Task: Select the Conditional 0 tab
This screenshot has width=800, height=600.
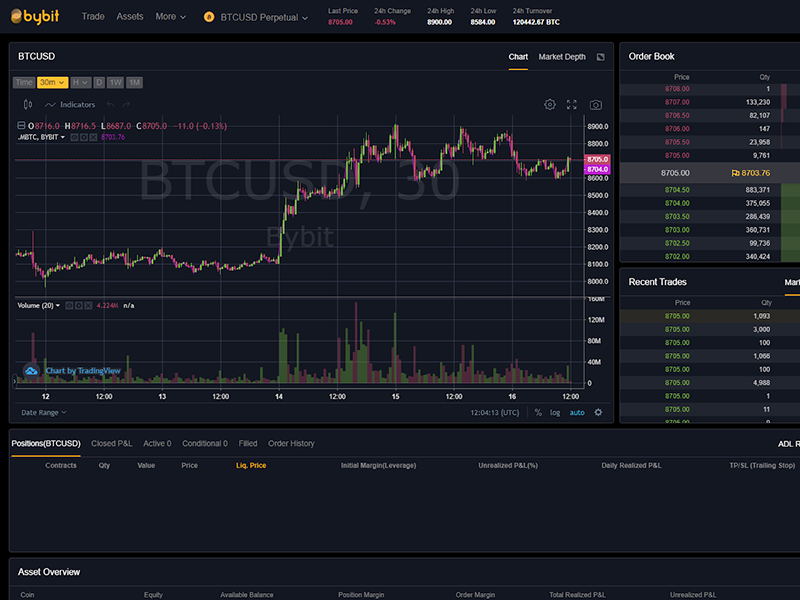Action: coord(205,443)
